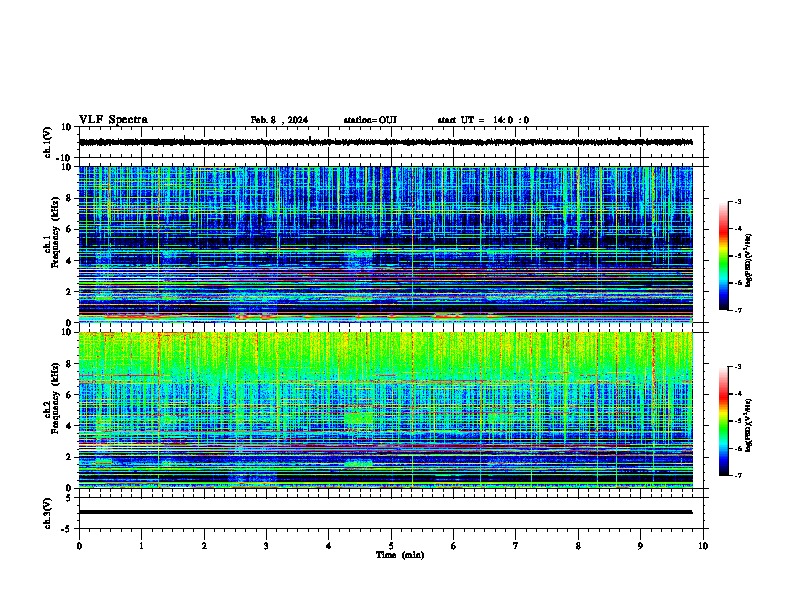Click the ch.1 voltage waveform trace
Screen dimensions: 792x612
click(x=386, y=142)
